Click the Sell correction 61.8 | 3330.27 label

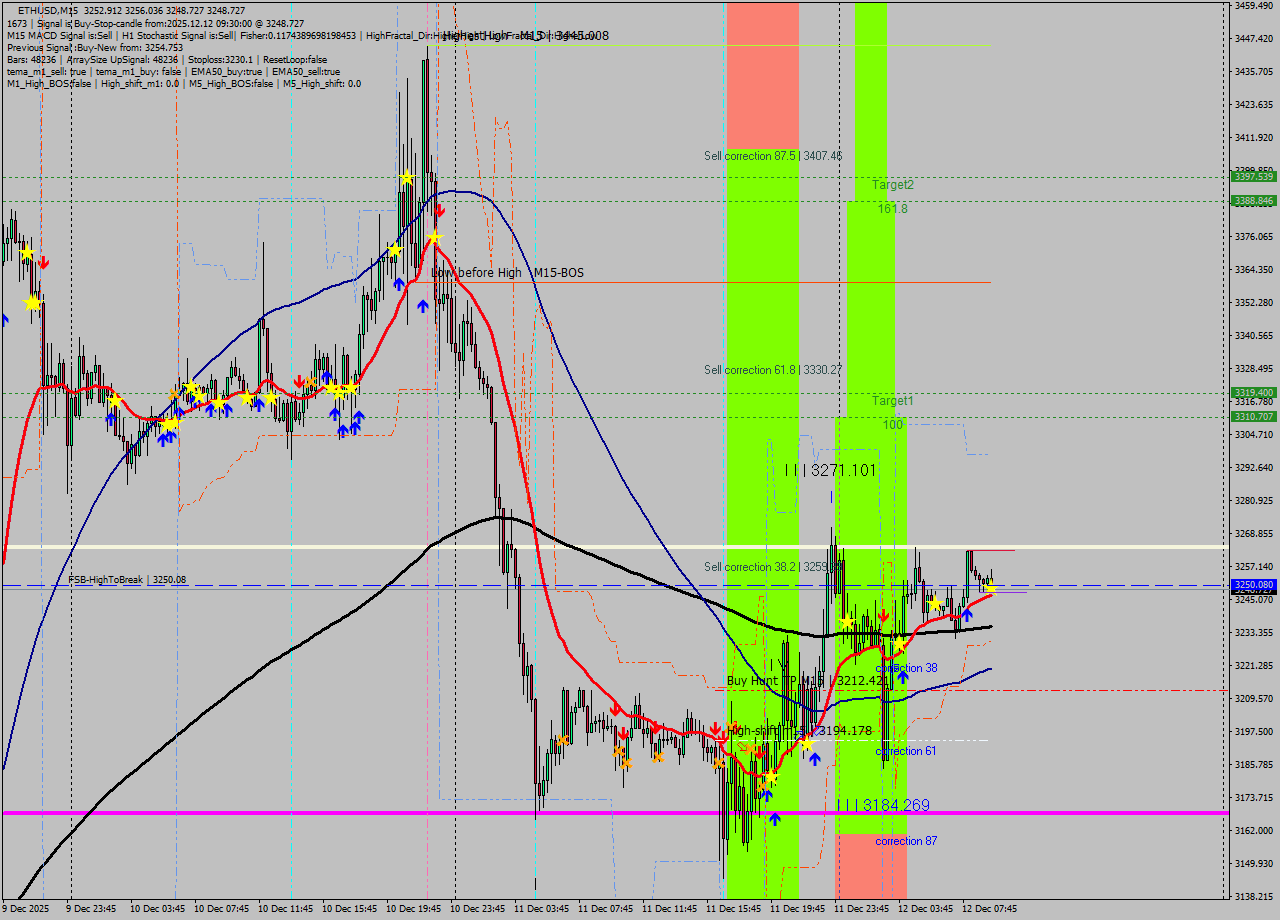pyautogui.click(x=772, y=370)
